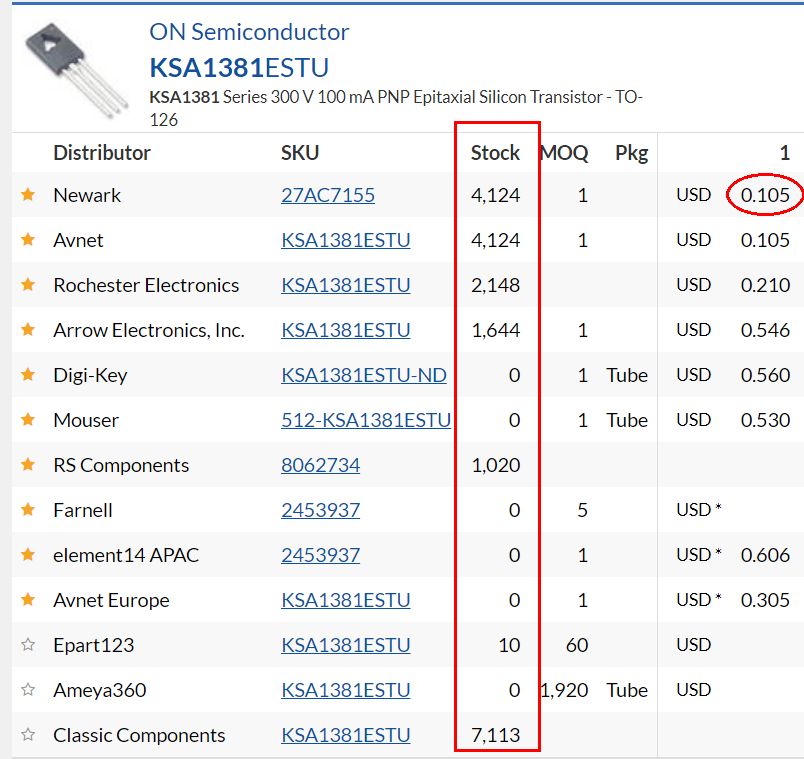The height and width of the screenshot is (759, 804).
Task: Click the quantity 1 price column header
Action: coord(785,153)
